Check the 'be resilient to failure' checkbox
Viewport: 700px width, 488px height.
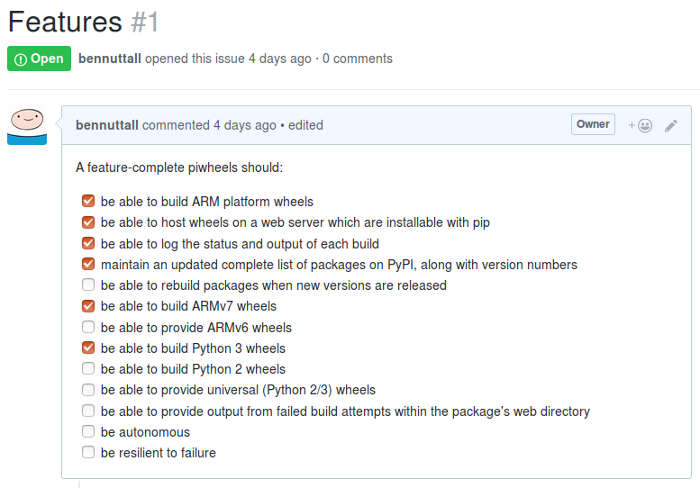[88, 453]
